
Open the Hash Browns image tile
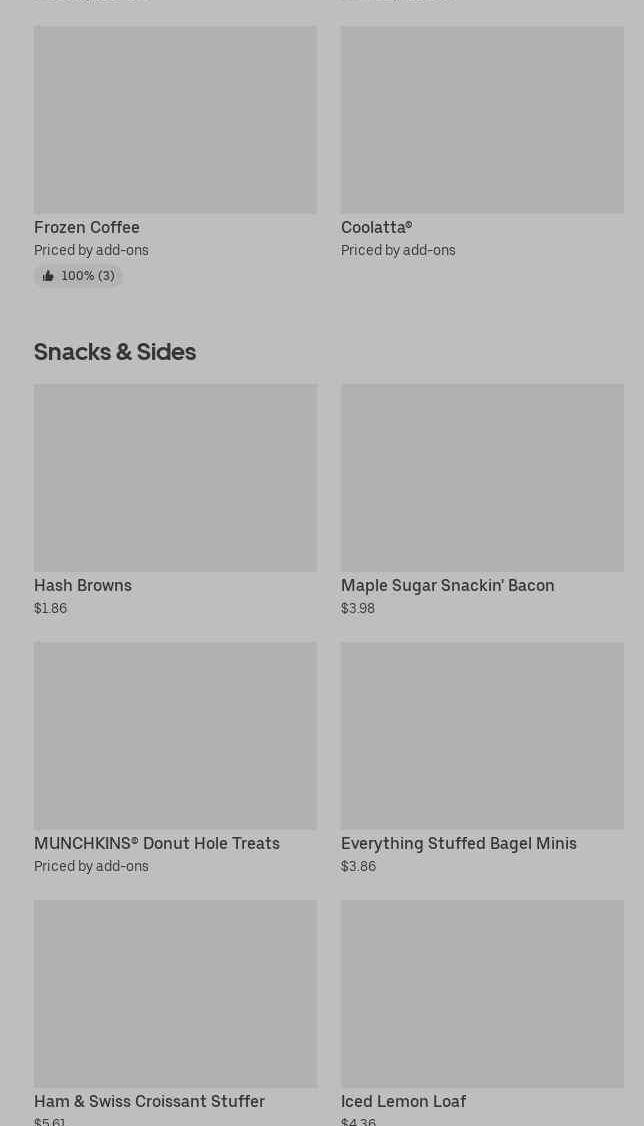[x=175, y=477]
